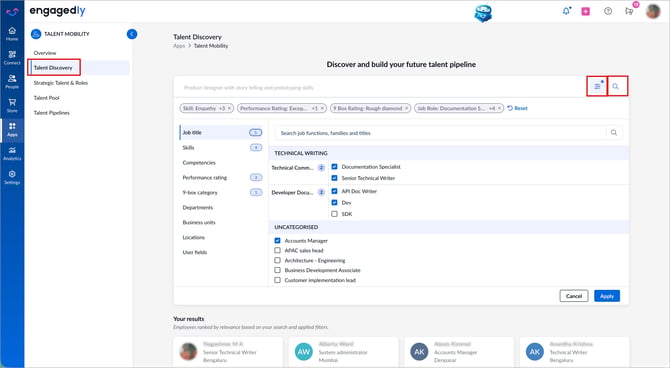This screenshot has width=670, height=368.
Task: Remove the 9 Box Rating filter chip
Action: [406, 109]
